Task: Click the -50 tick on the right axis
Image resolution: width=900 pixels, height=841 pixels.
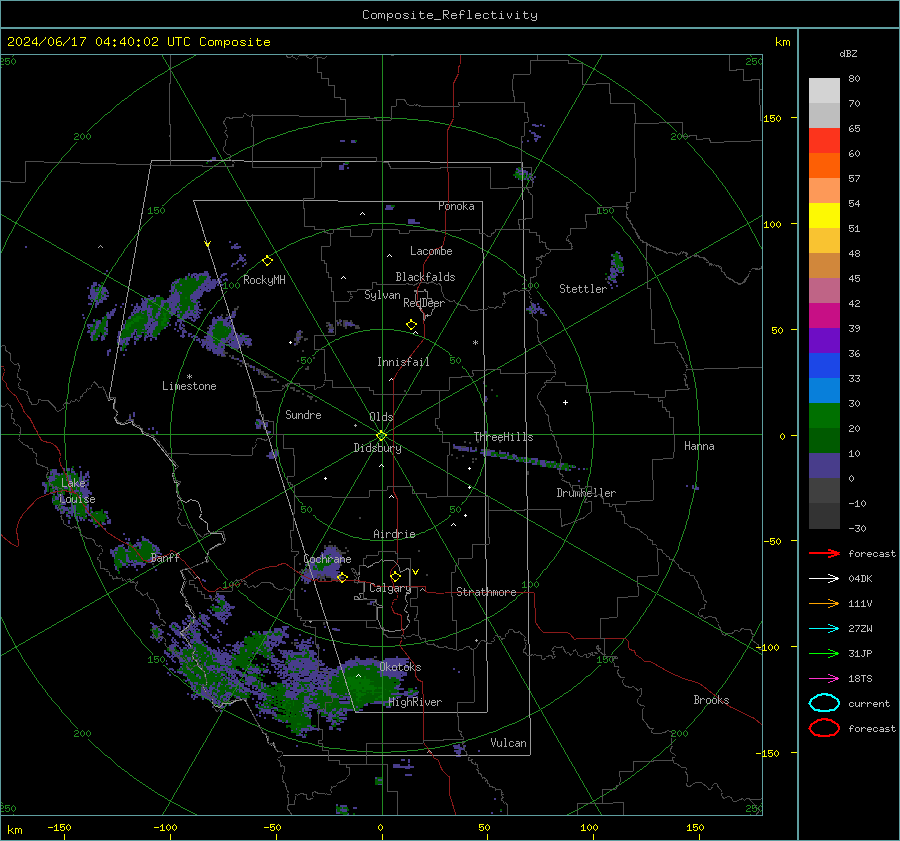Action: pos(775,541)
